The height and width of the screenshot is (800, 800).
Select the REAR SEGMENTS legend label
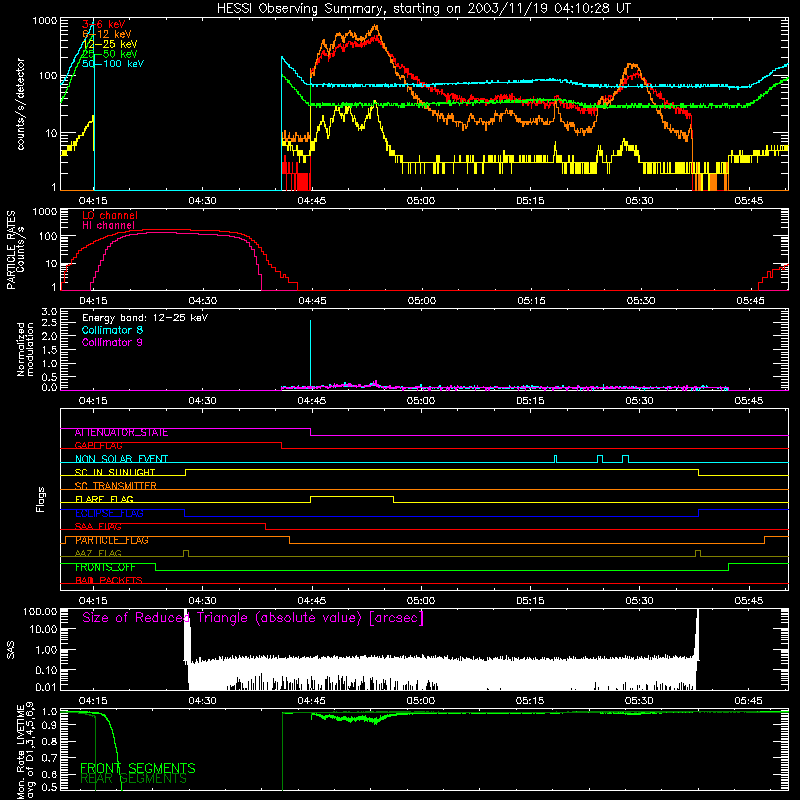click(x=134, y=779)
